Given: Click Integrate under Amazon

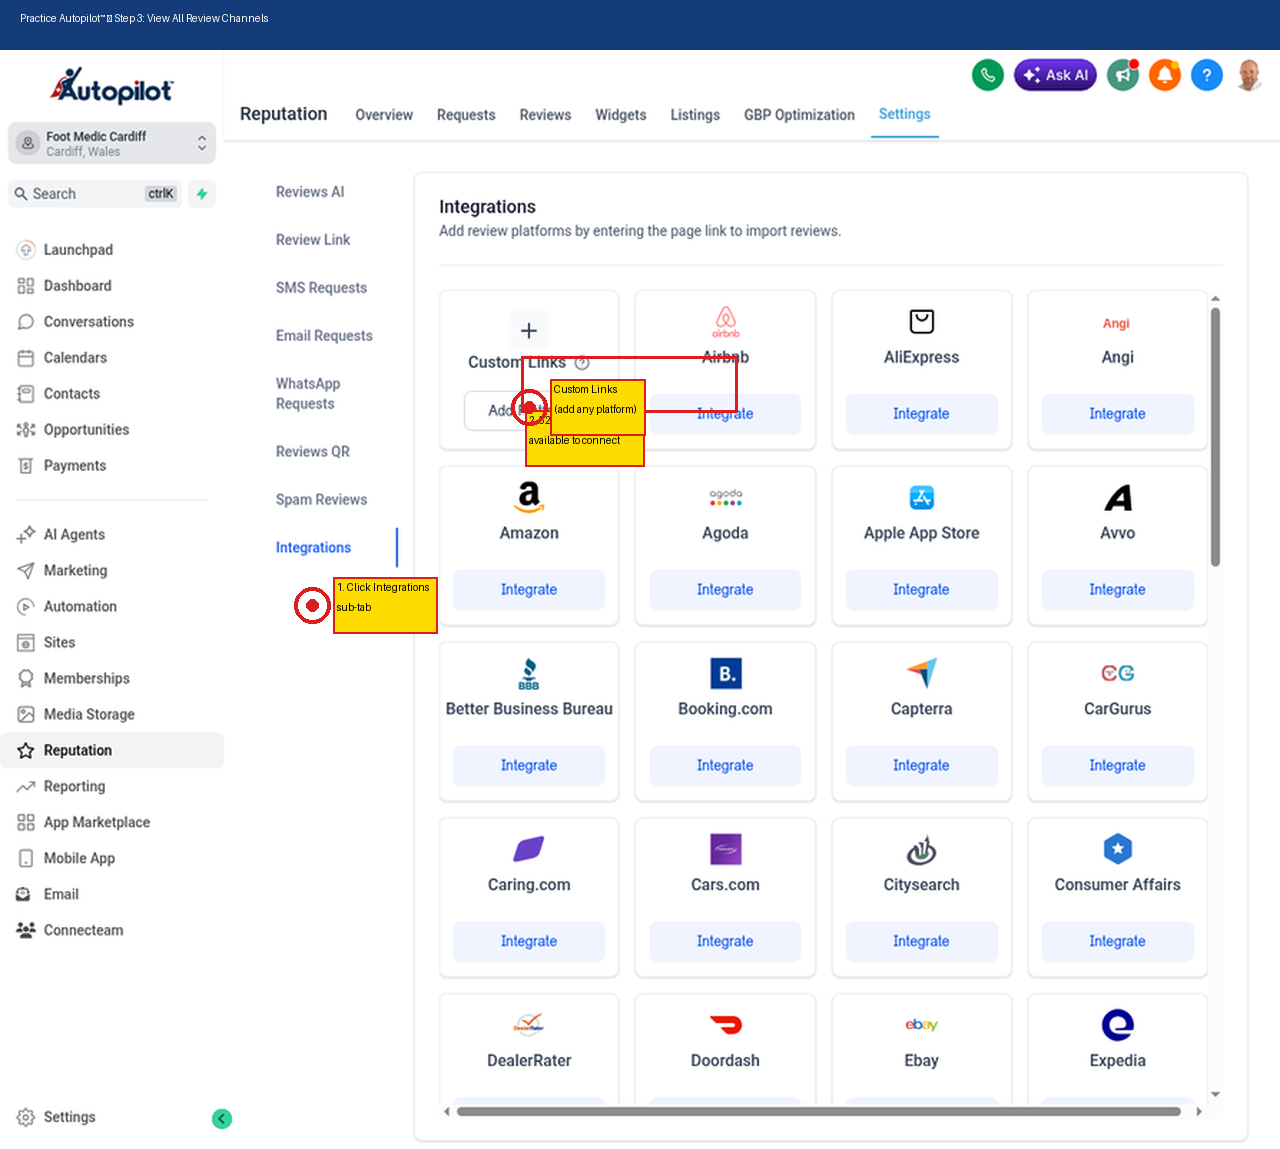Looking at the screenshot, I should click(x=529, y=590).
